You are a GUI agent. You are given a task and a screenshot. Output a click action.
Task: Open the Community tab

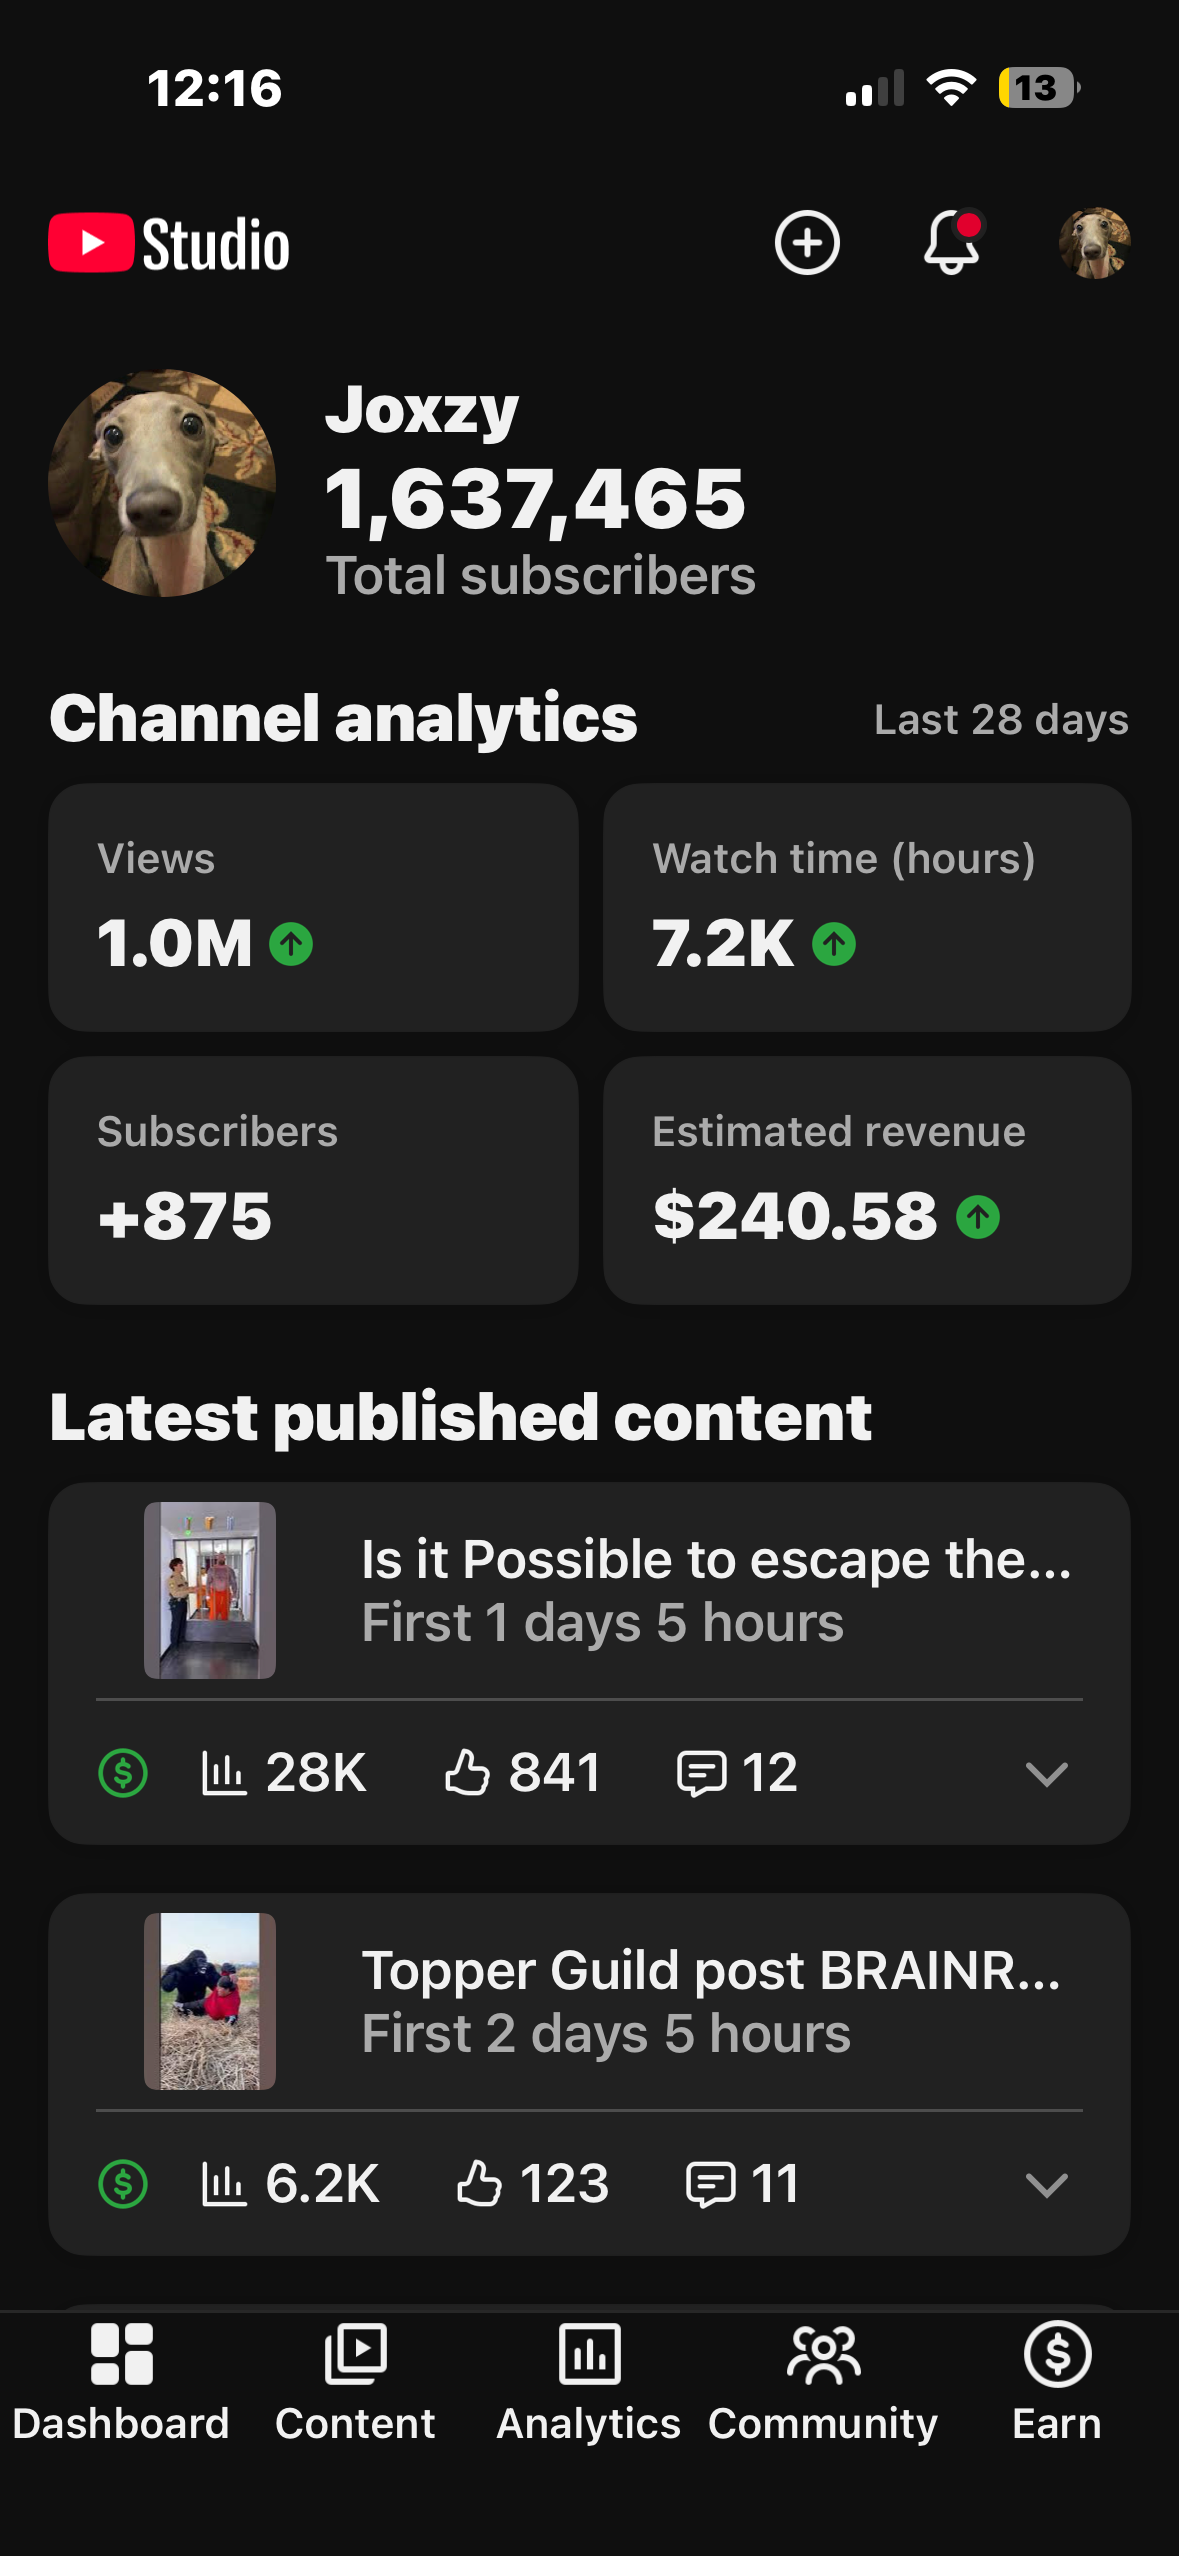(823, 2383)
